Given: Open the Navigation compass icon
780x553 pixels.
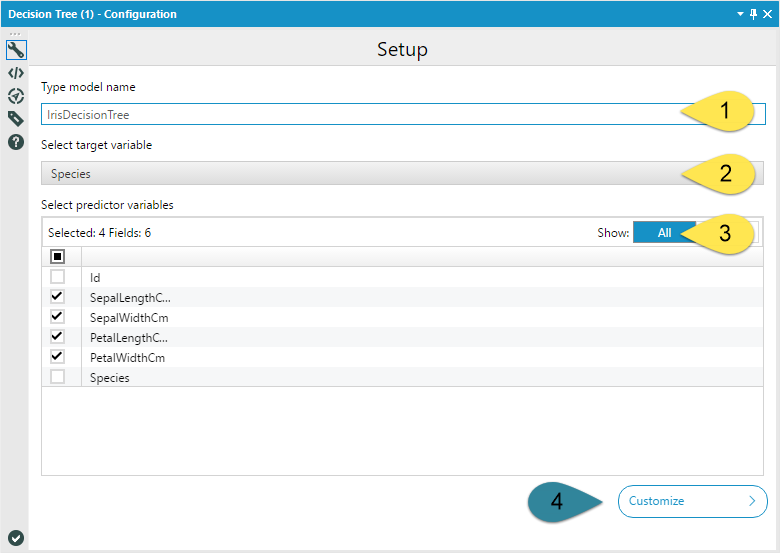Looking at the screenshot, I should click(x=16, y=96).
